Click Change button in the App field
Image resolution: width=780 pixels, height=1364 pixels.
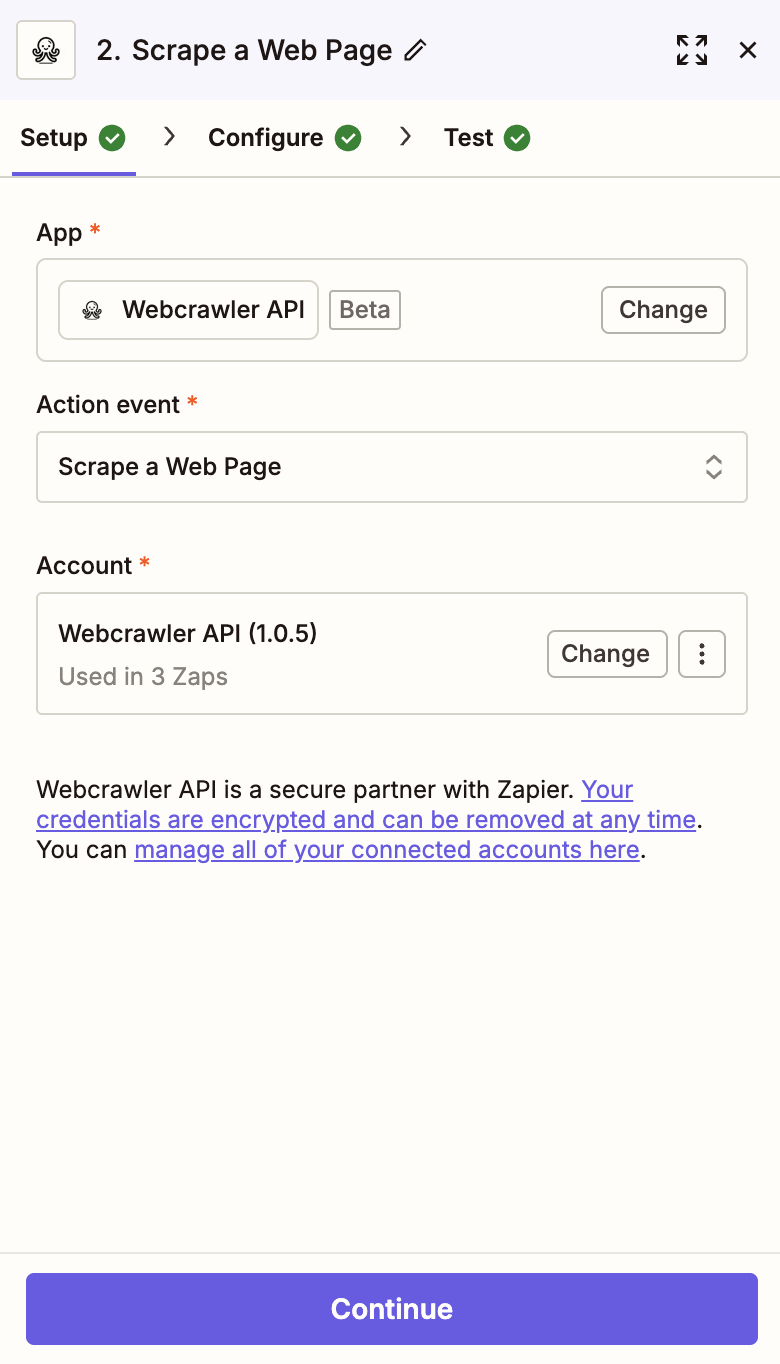point(663,310)
